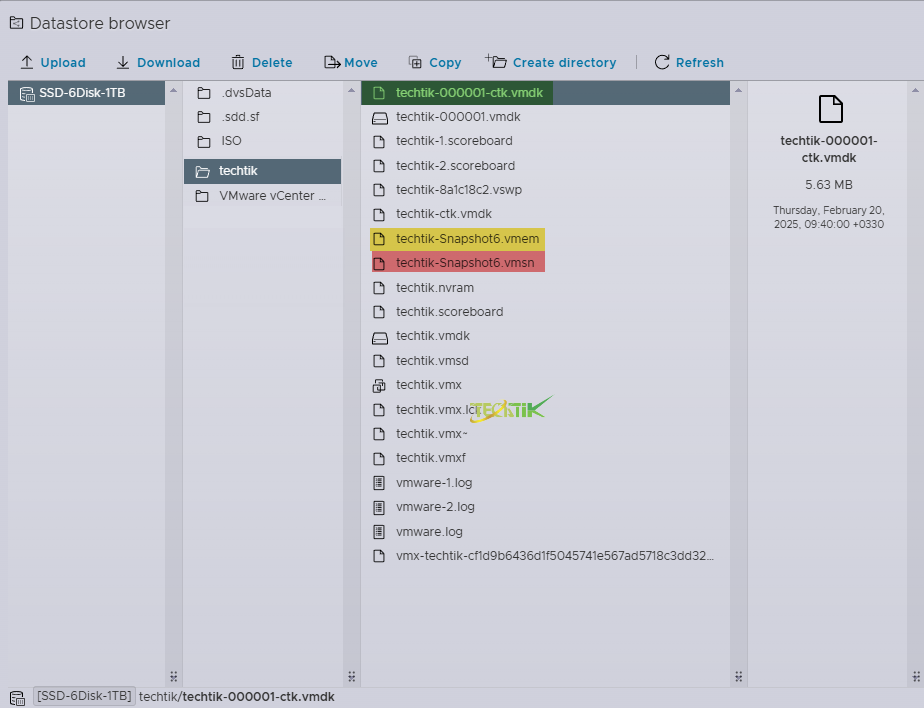This screenshot has width=924, height=708.
Task: Click the Create directory button label
Action: (x=565, y=62)
